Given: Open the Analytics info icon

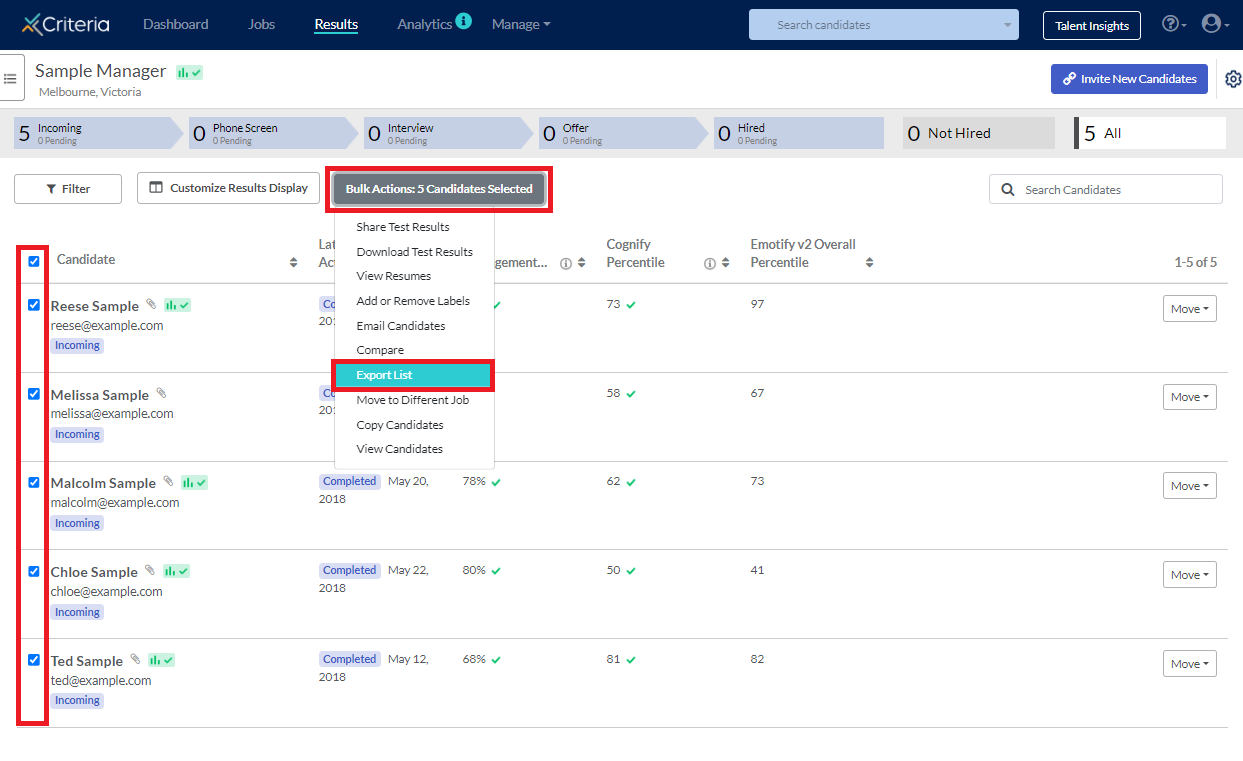Looking at the screenshot, I should coord(463,20).
